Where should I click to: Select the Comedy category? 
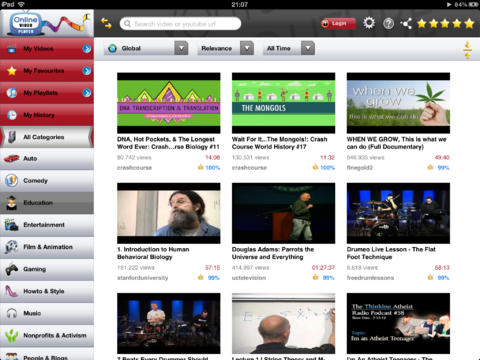(x=47, y=180)
